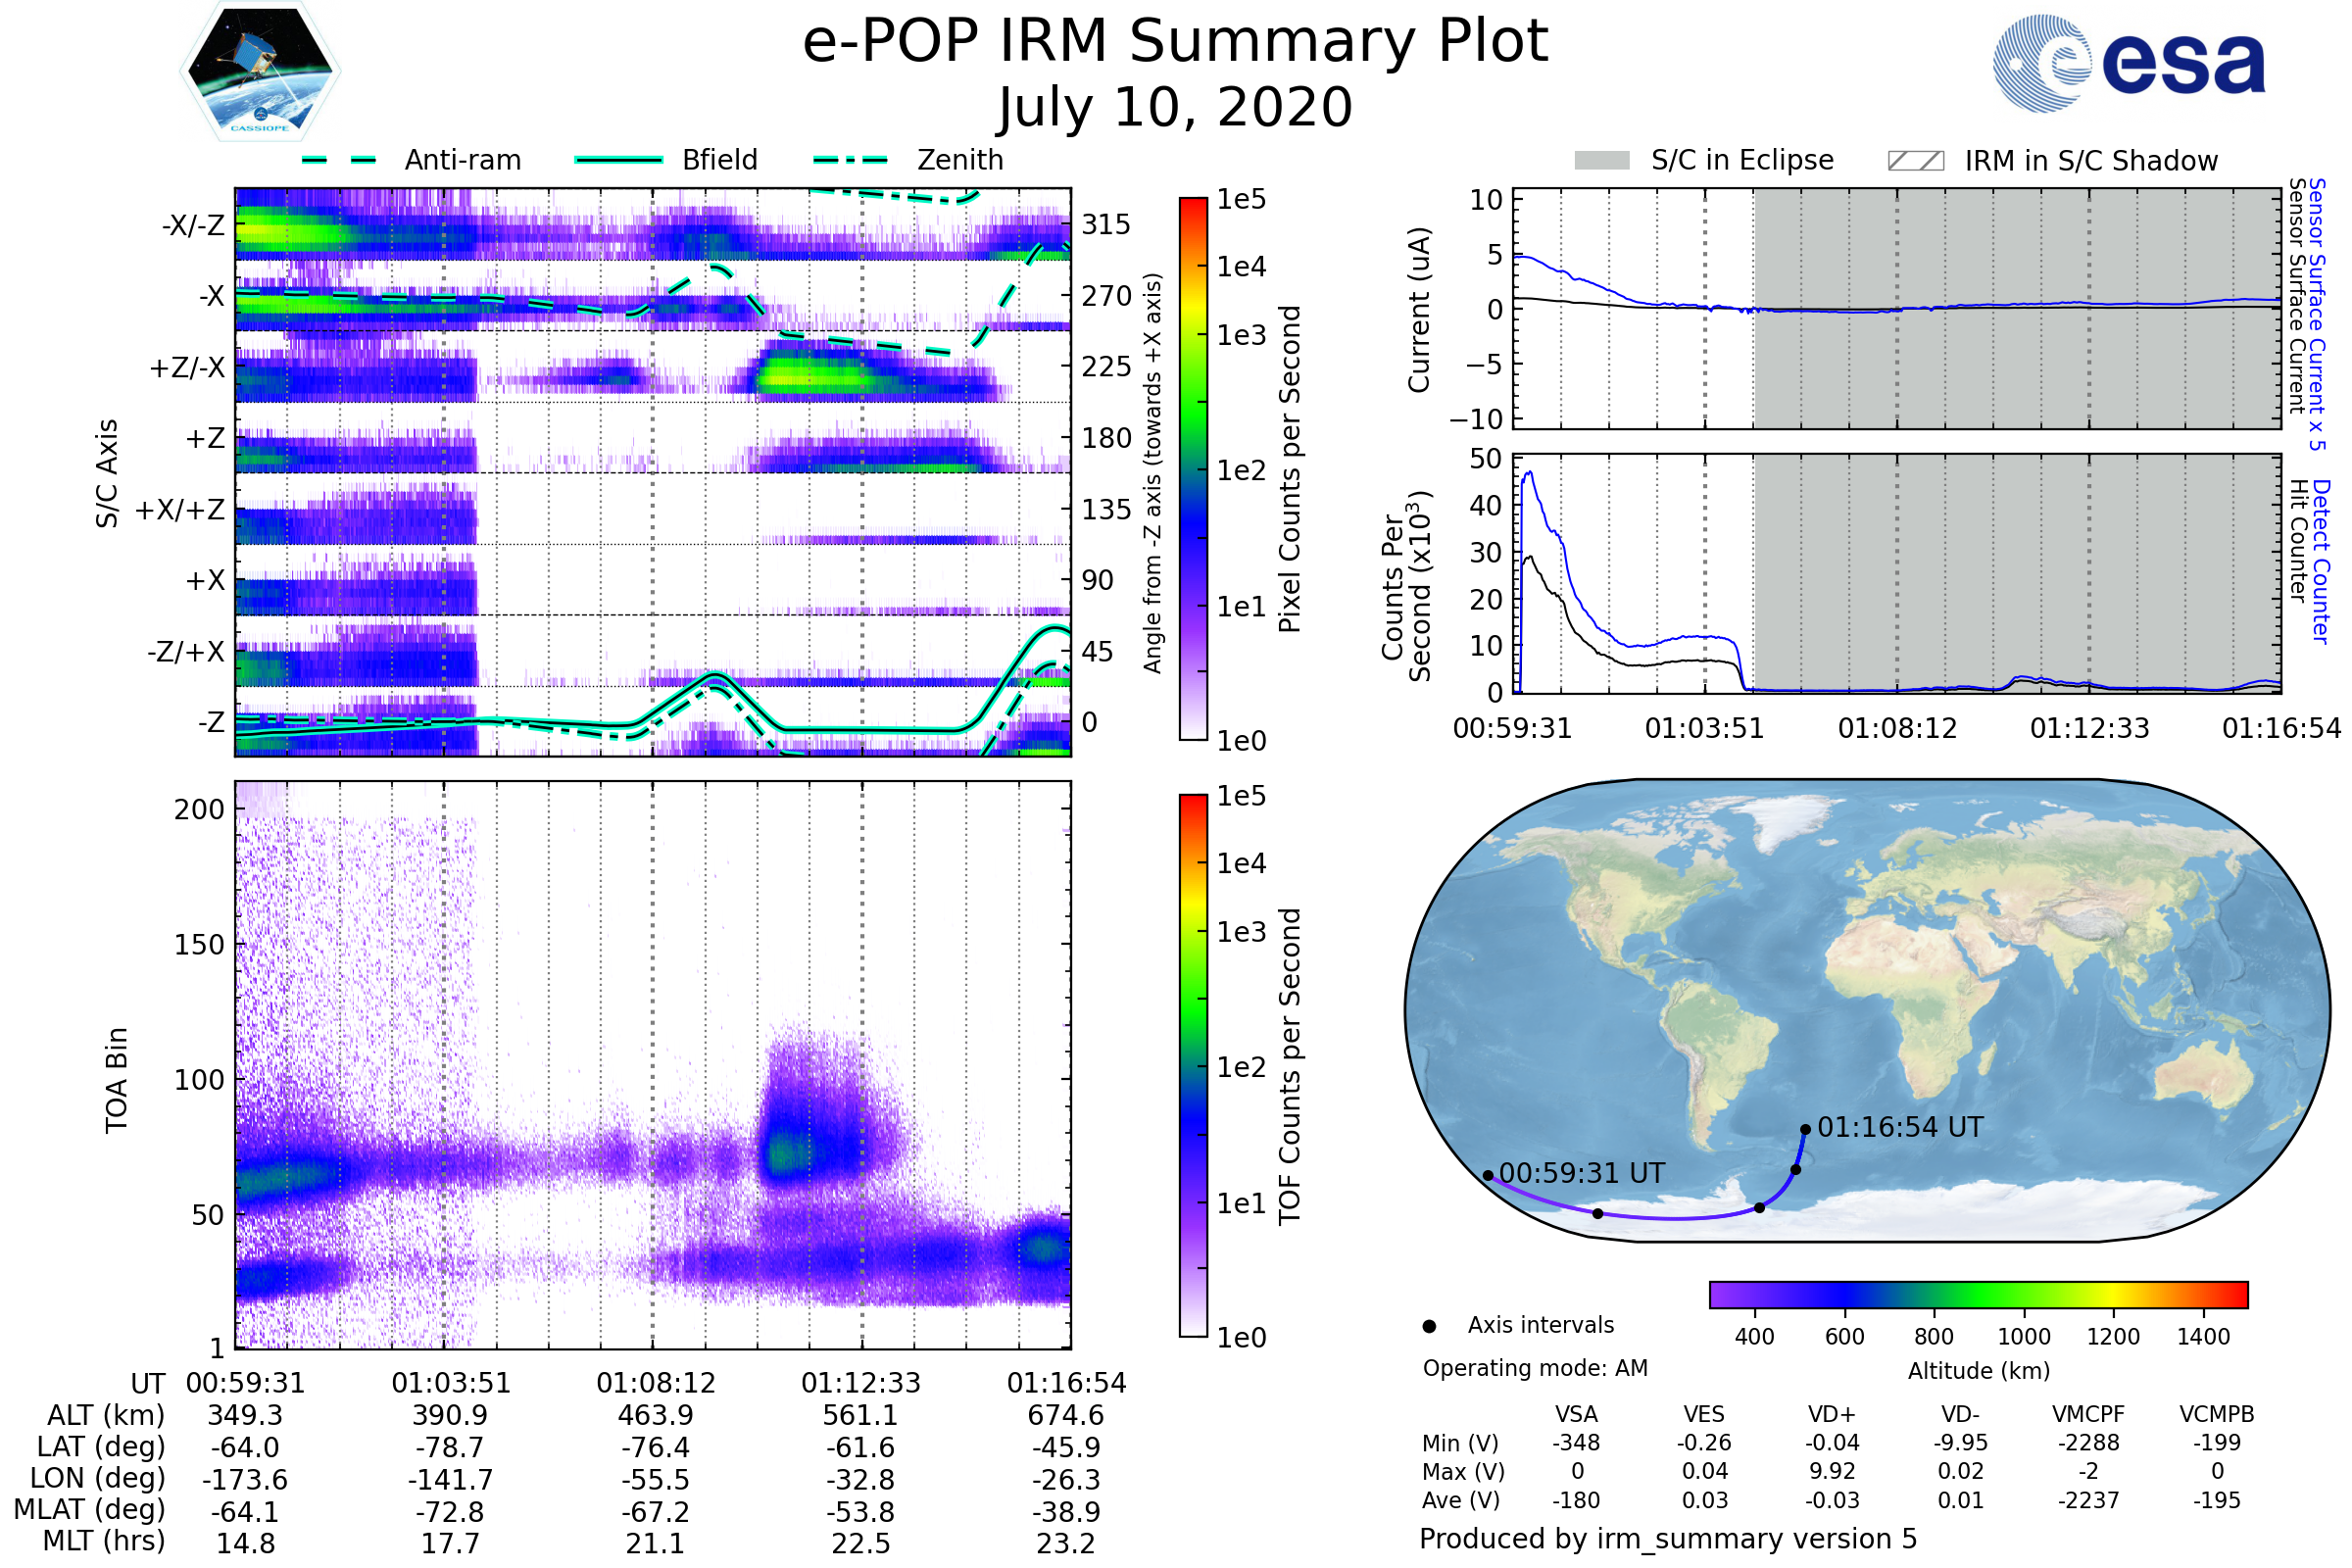Click the Altitude (km) horizontal colorbar

pos(1978,1294)
